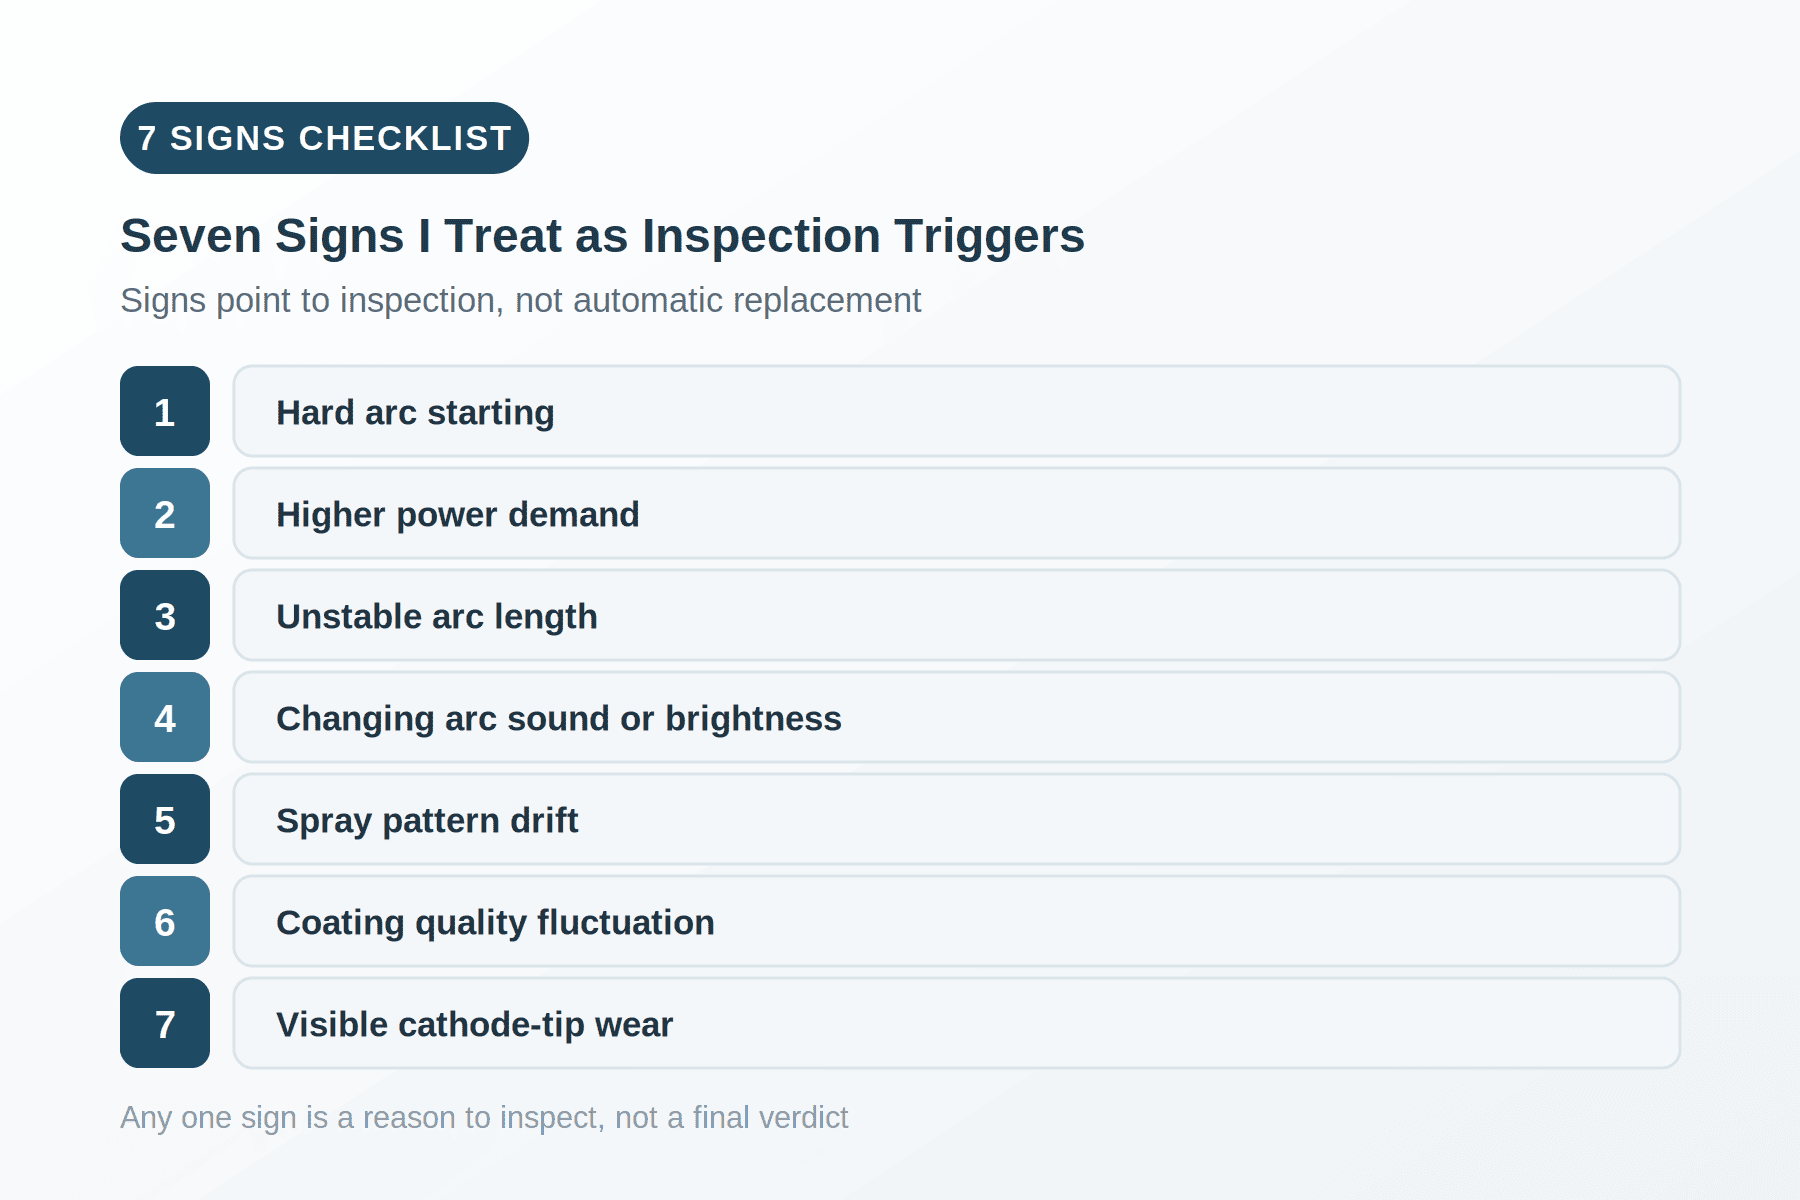Screen dimensions: 1800x1200
Task: Click the number 2 badge
Action: point(165,513)
